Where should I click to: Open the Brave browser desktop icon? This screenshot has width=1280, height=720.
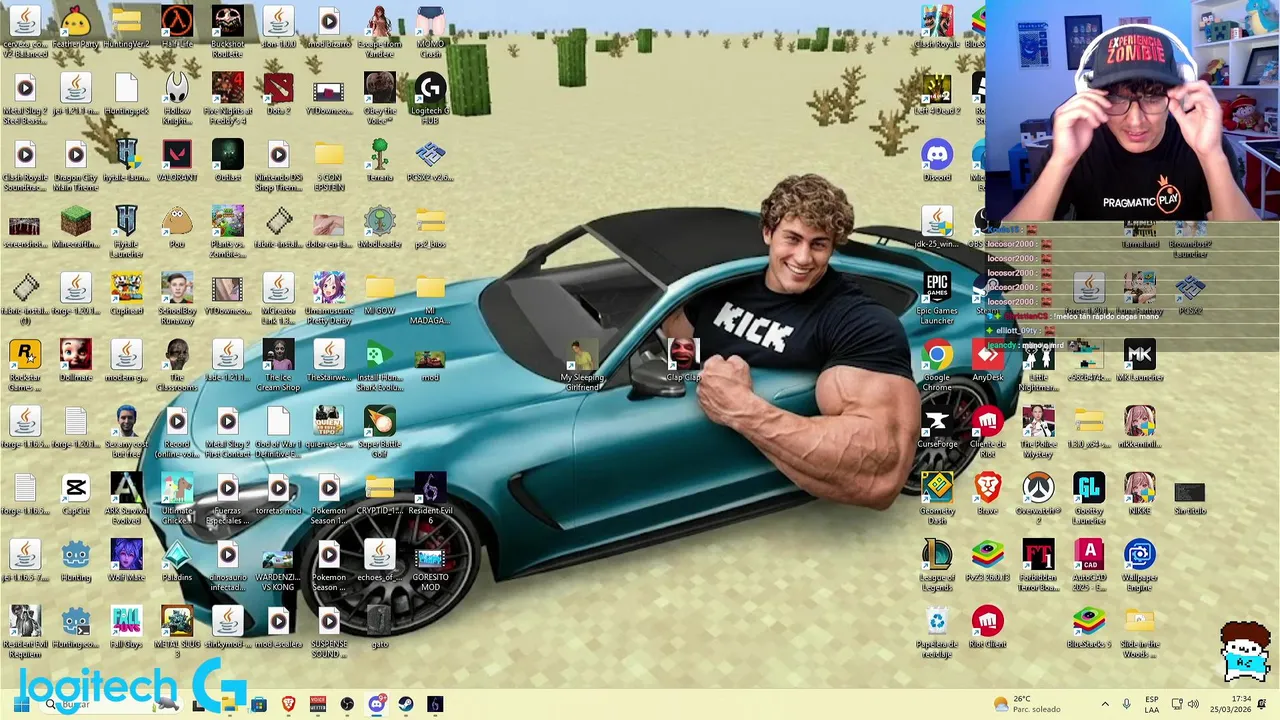tap(988, 495)
